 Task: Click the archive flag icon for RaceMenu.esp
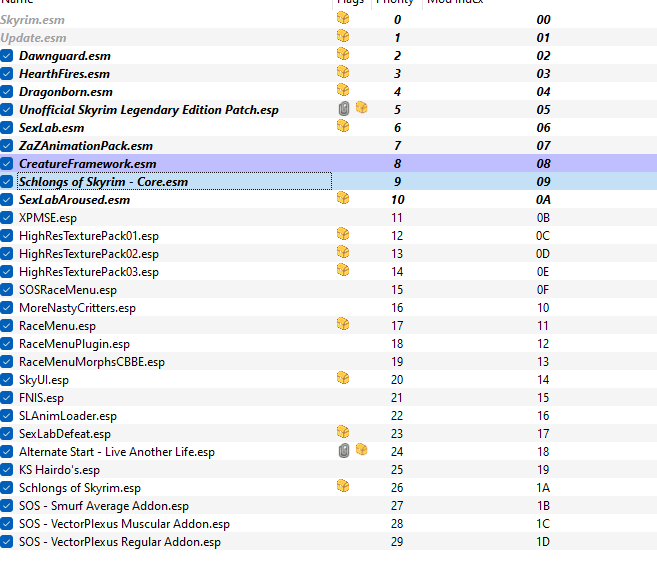click(x=343, y=324)
